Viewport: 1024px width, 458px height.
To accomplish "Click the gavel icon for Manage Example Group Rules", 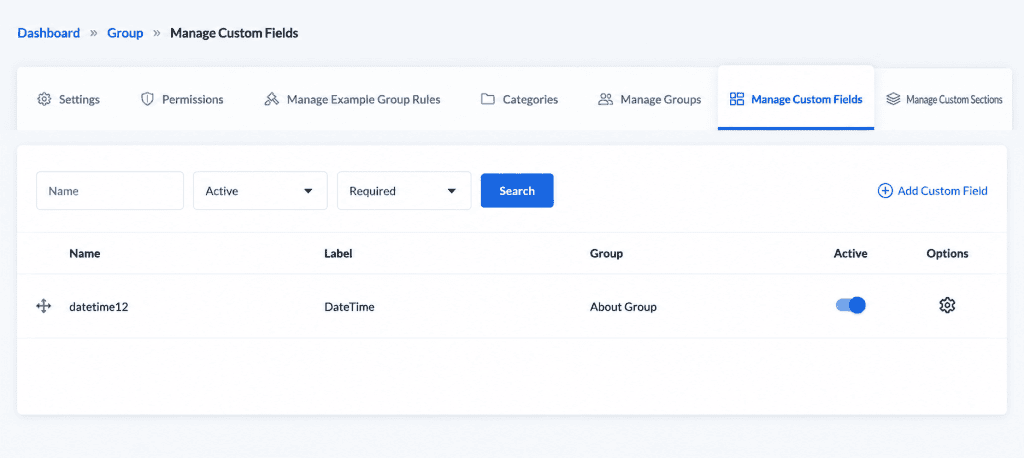I will tap(272, 99).
